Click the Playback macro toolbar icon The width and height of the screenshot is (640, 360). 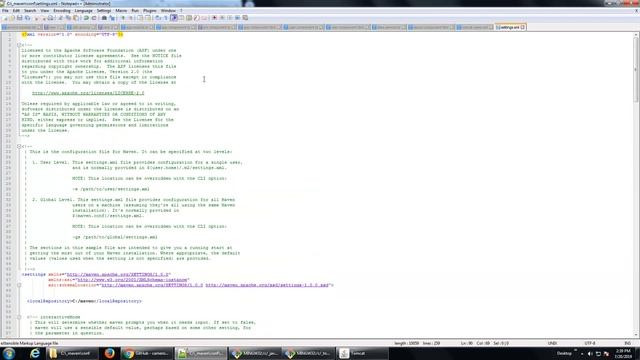click(230, 18)
